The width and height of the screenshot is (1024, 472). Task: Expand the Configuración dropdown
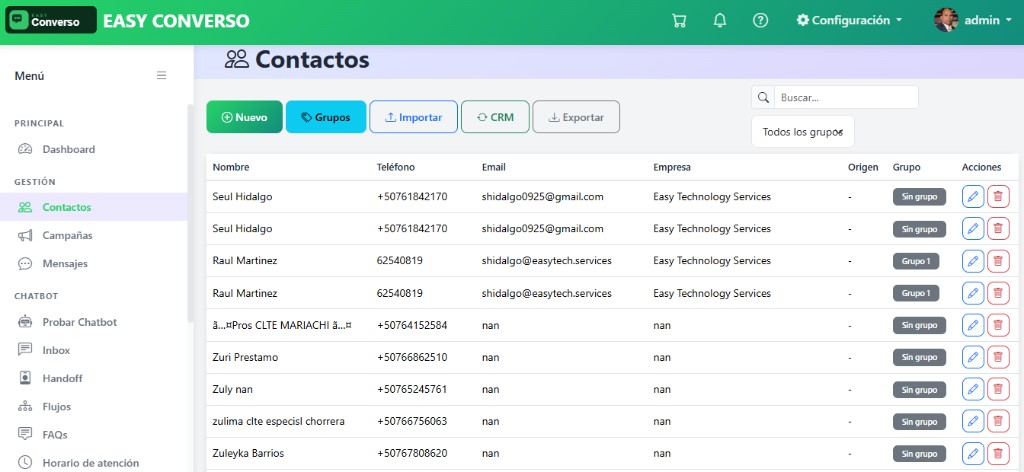click(849, 20)
